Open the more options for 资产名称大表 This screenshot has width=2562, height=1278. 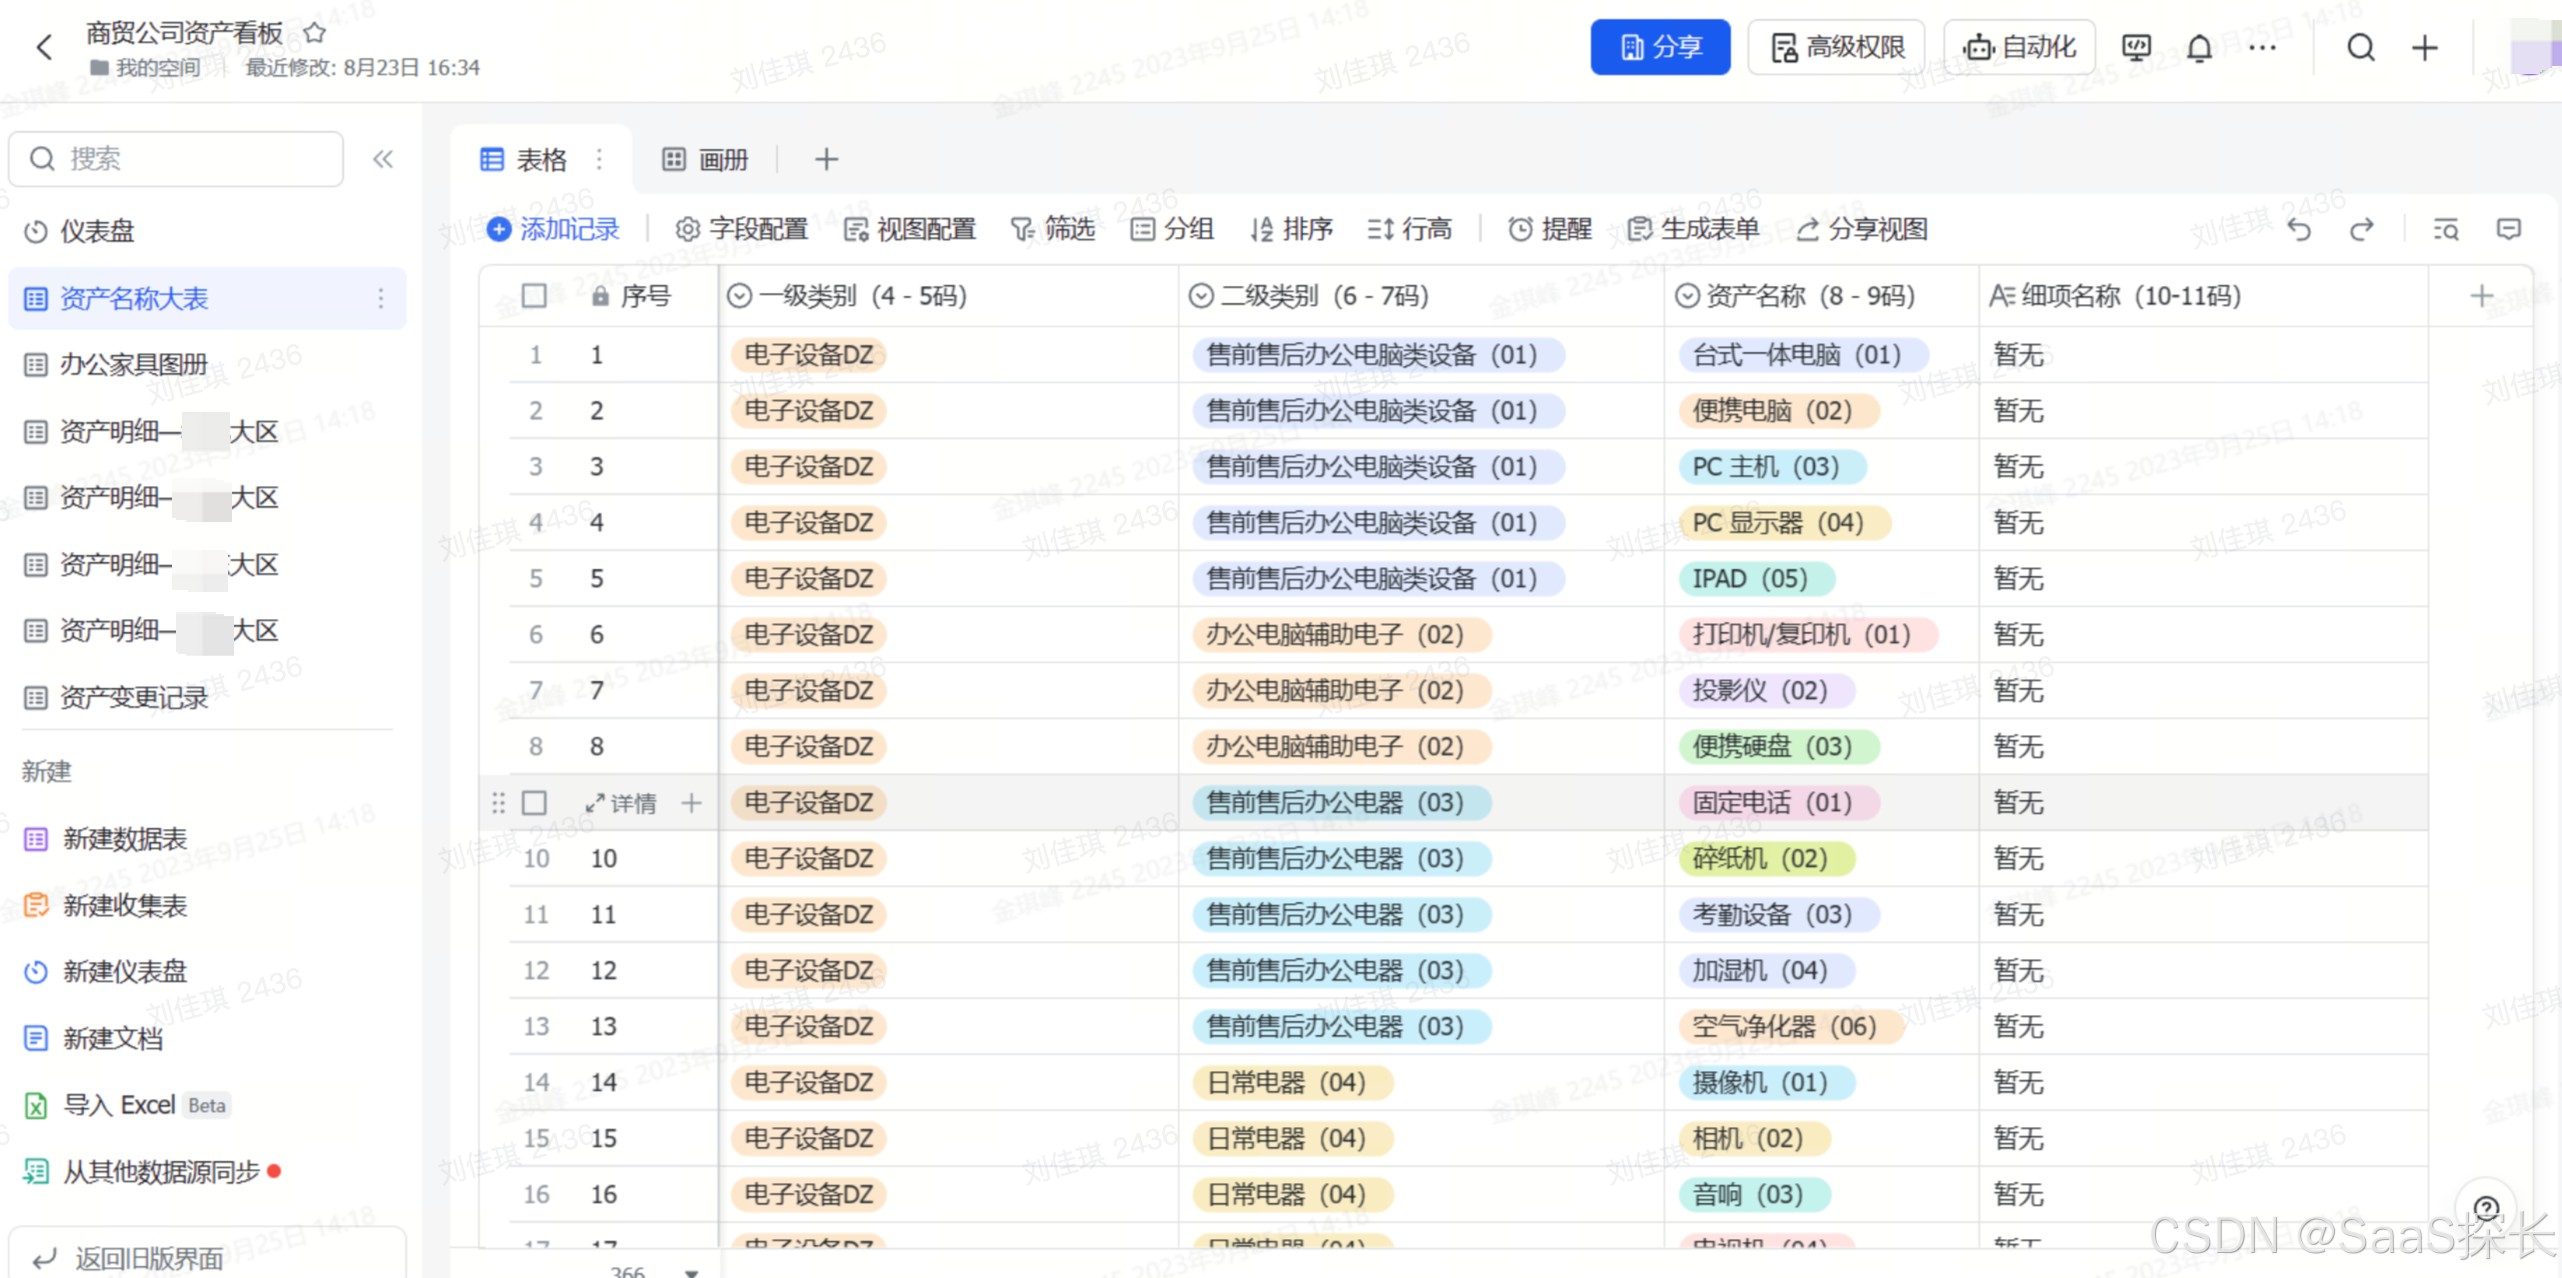[x=381, y=298]
